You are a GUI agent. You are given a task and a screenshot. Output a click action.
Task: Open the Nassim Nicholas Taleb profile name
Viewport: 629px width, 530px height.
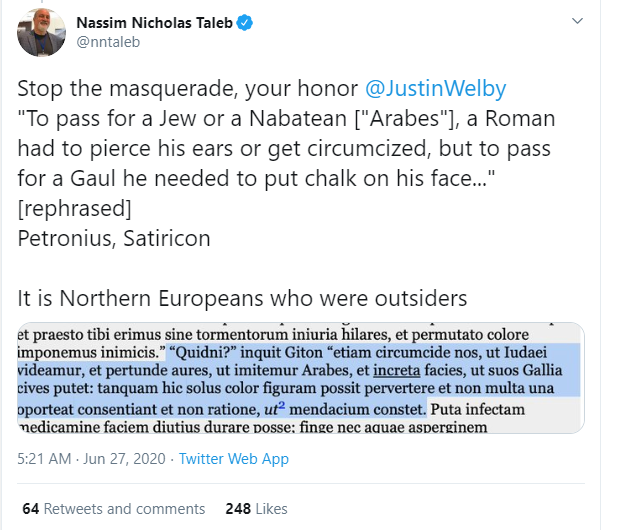tap(161, 24)
